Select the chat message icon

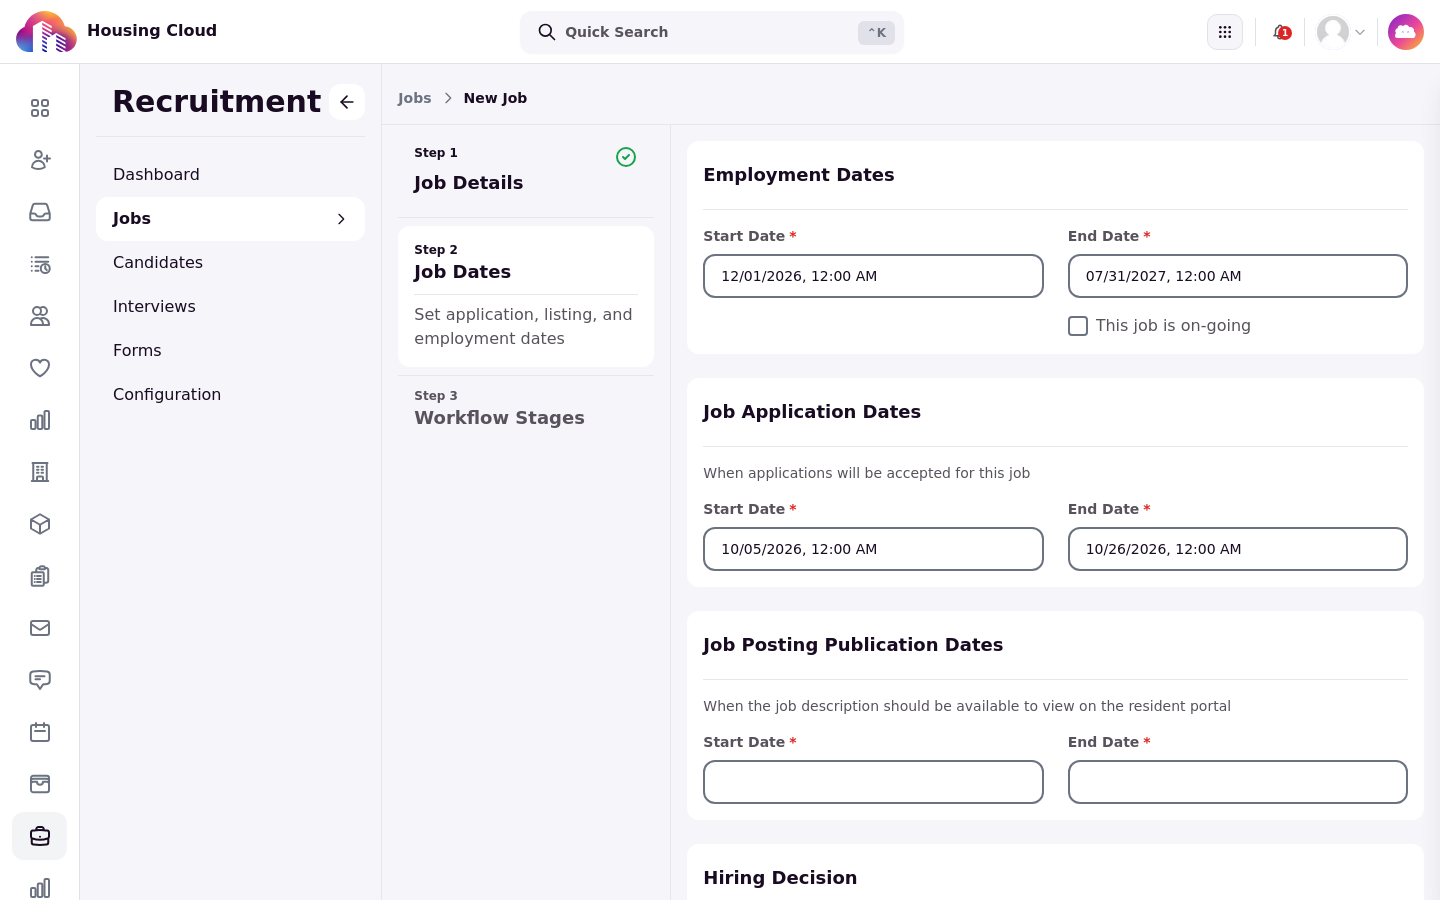[x=40, y=680]
